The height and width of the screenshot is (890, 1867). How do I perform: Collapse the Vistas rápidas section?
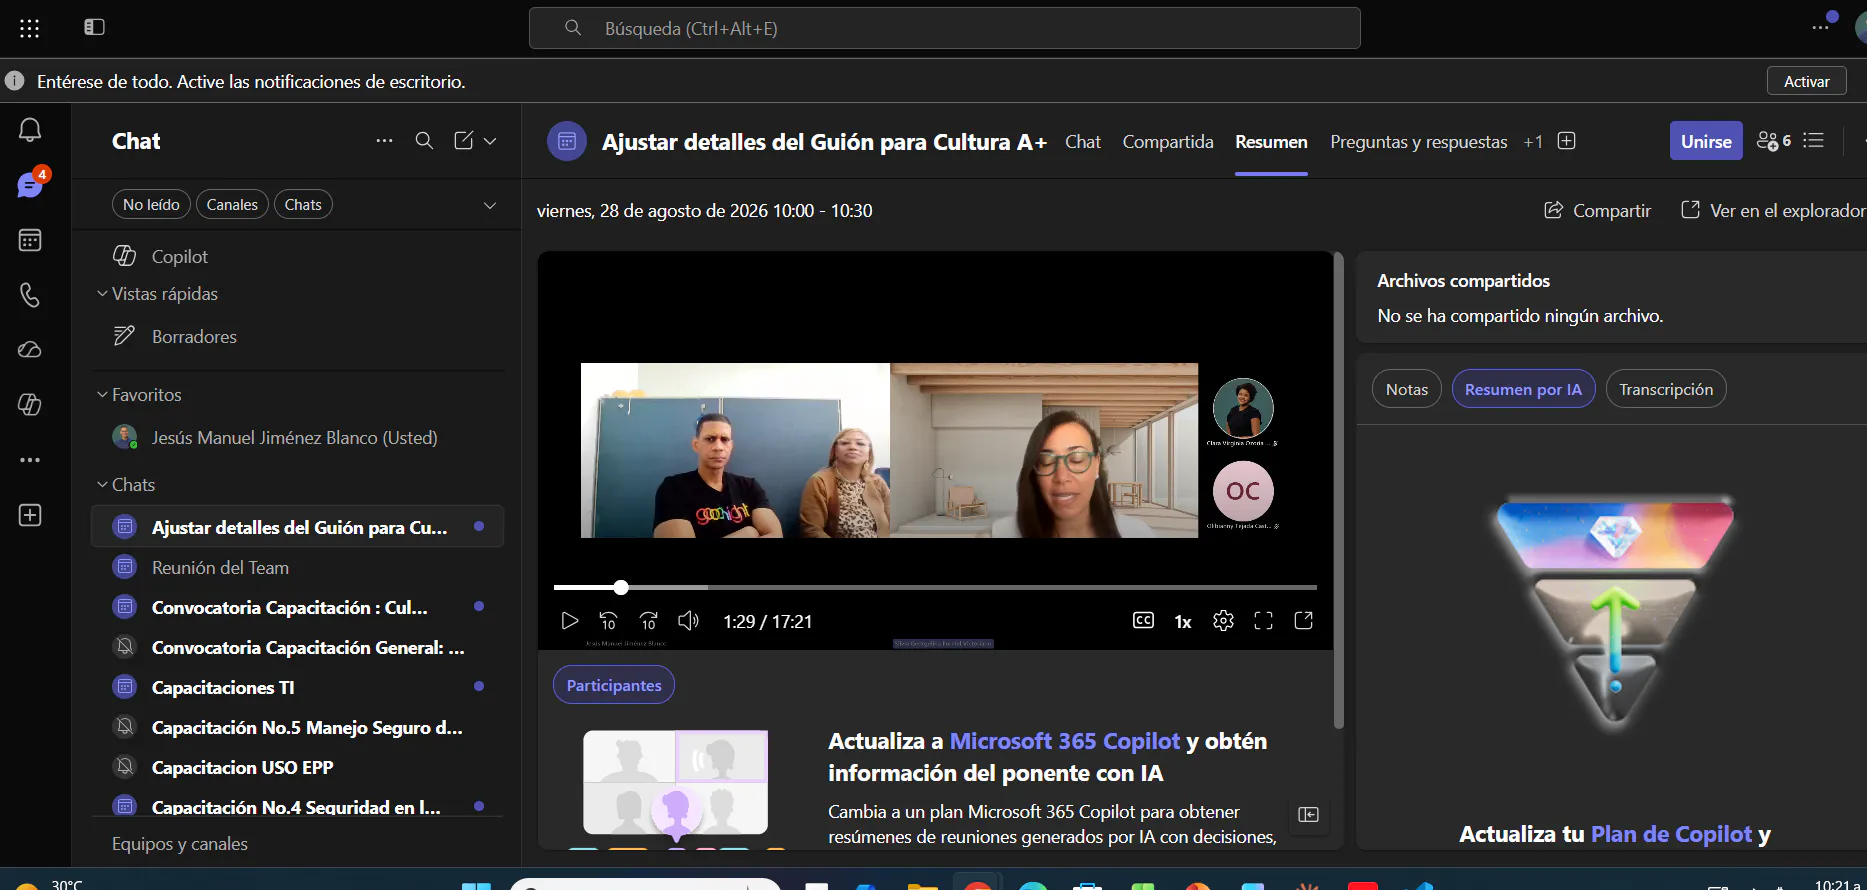102,294
